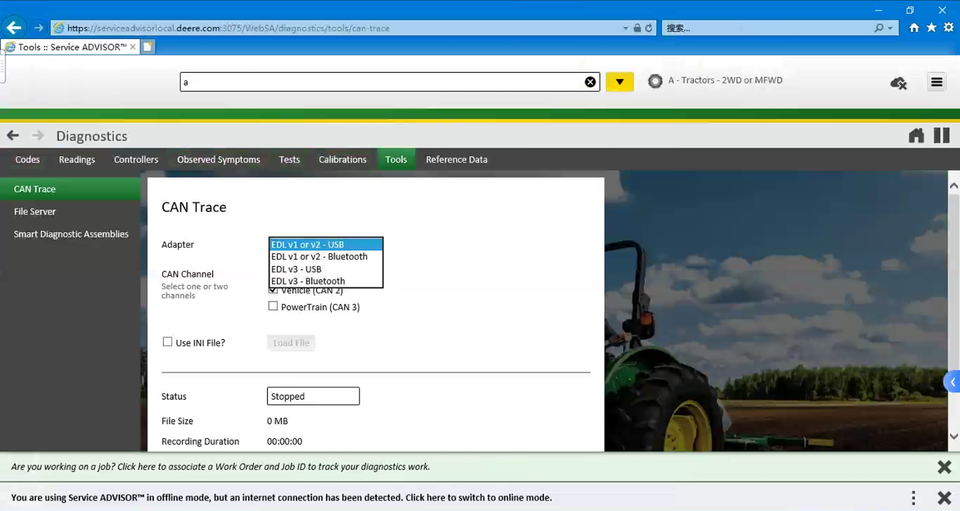Click the browser back arrow button
960x511 pixels.
13,28
